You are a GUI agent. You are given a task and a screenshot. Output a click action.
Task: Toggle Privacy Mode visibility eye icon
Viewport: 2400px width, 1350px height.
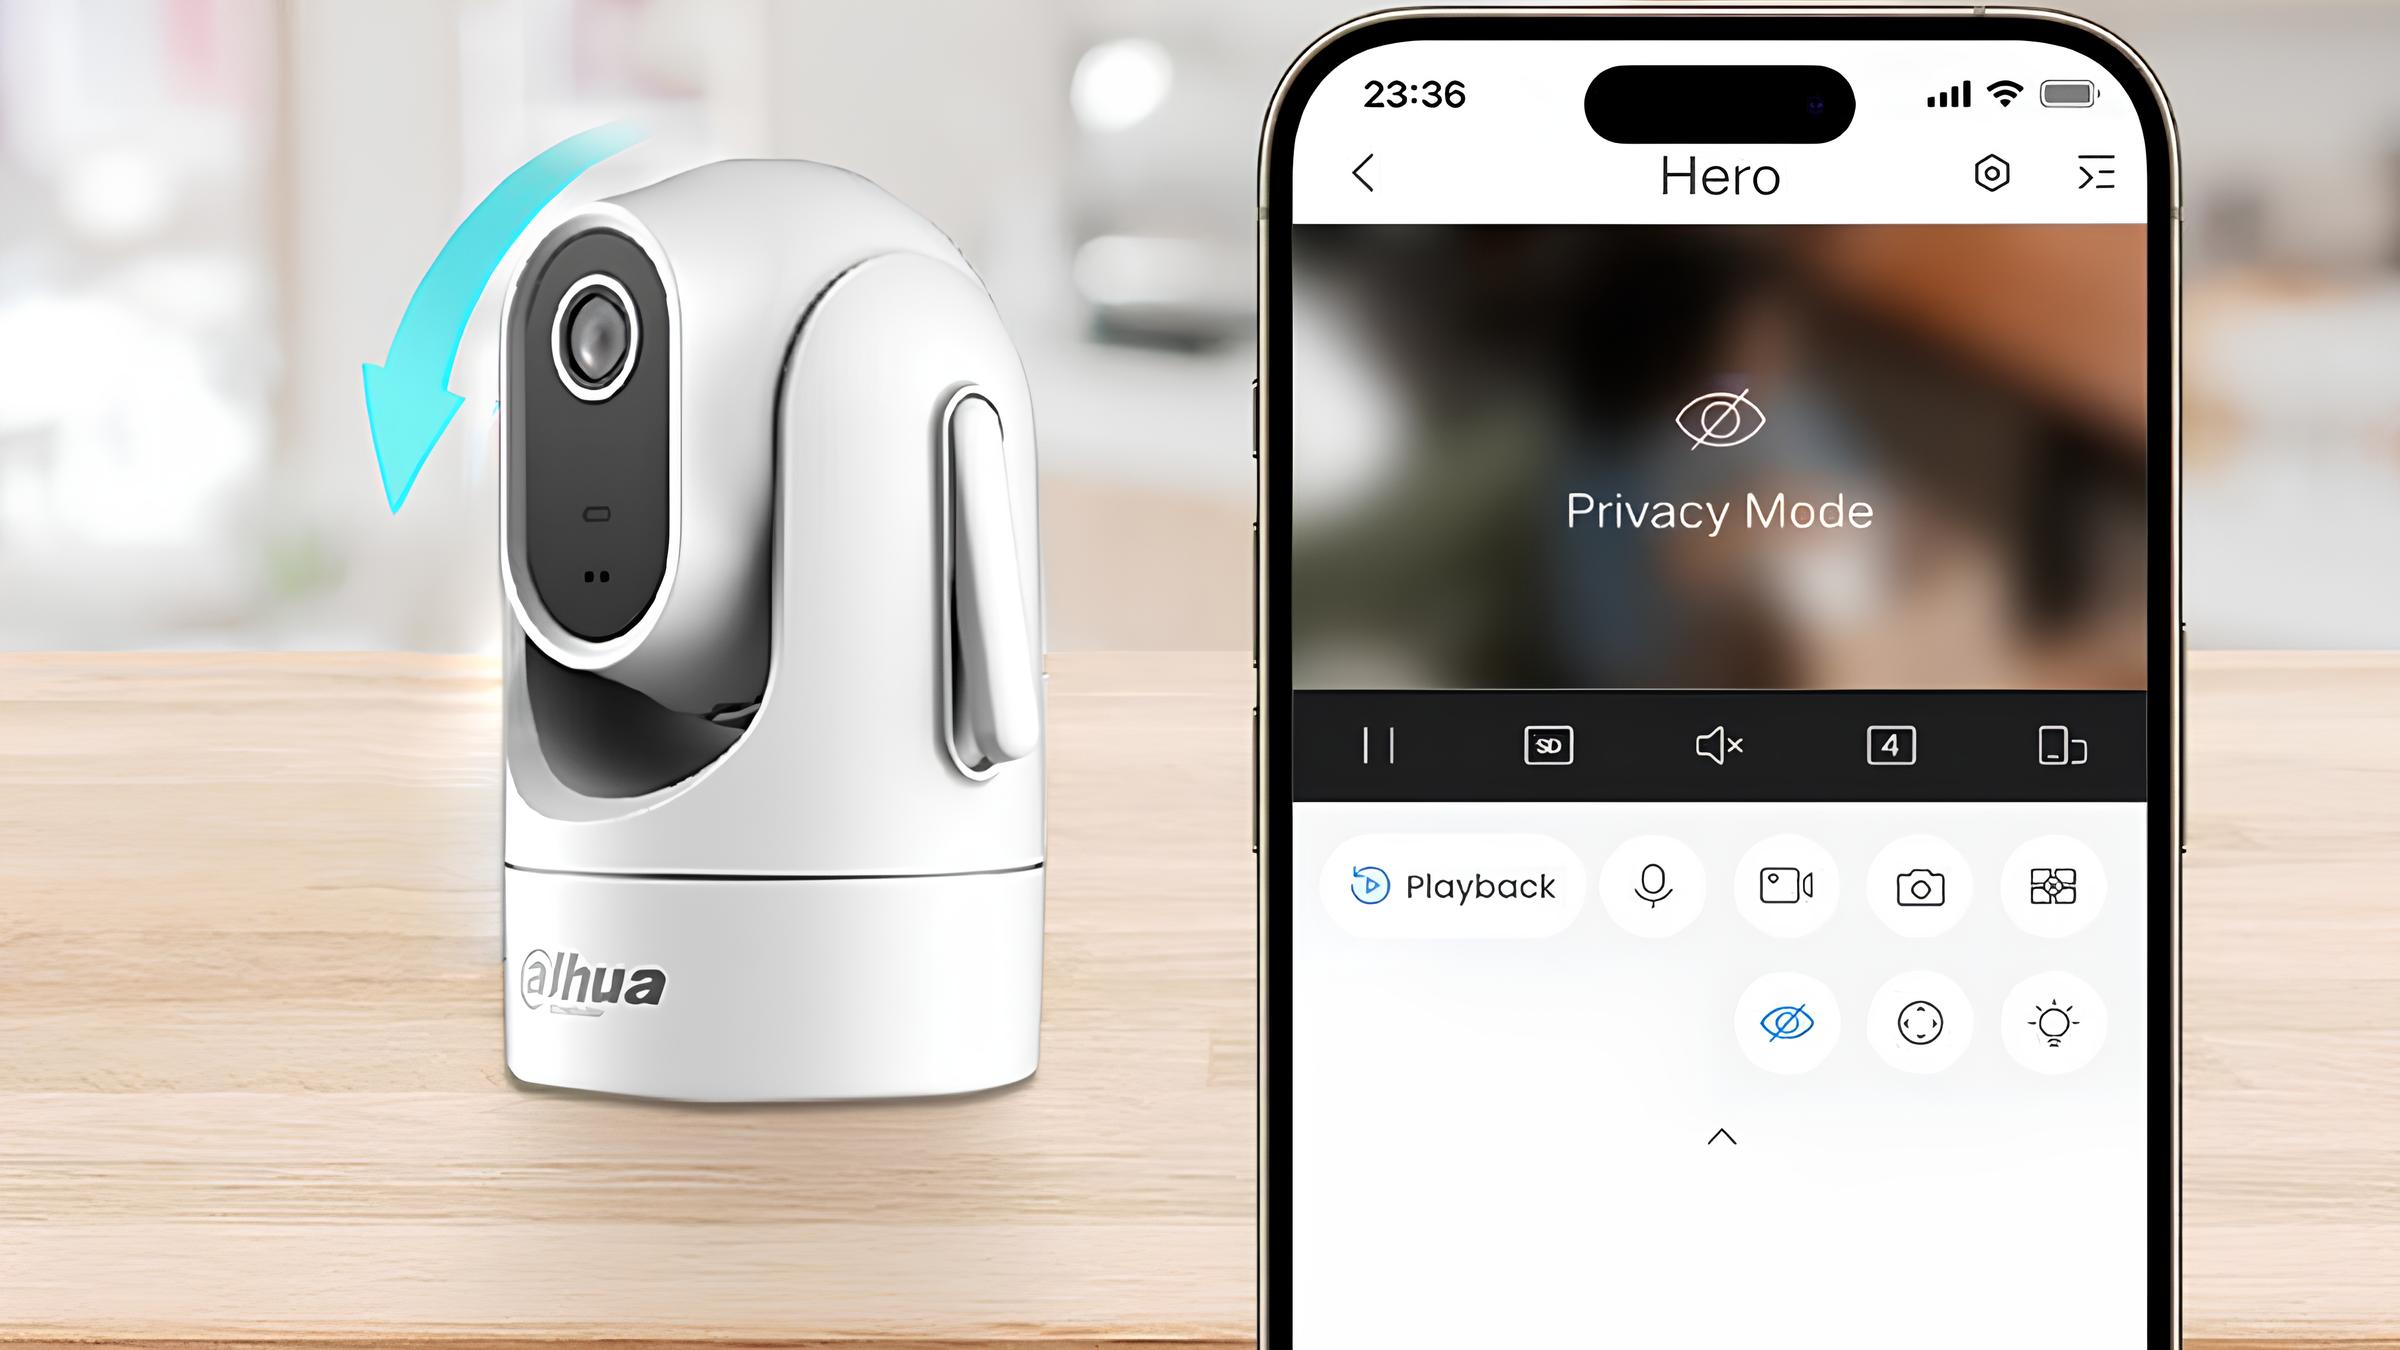point(1787,1022)
